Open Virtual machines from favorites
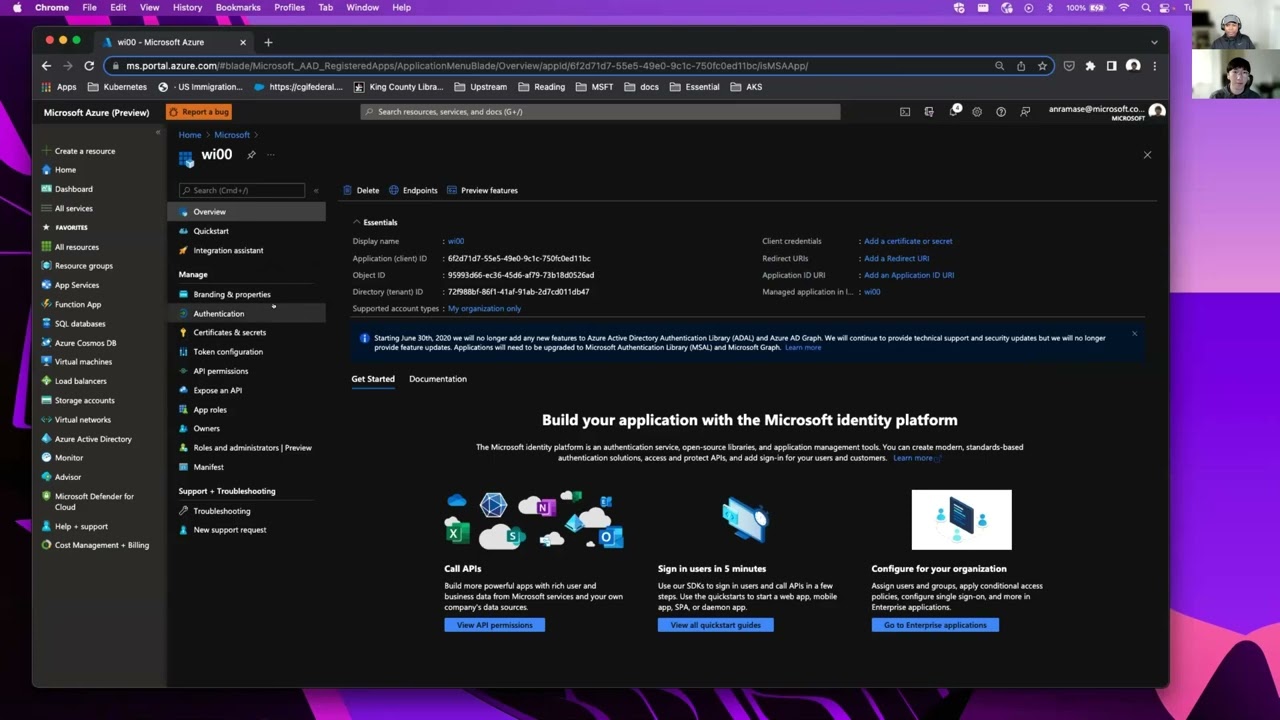Screen dimensions: 1280x720 (83, 362)
